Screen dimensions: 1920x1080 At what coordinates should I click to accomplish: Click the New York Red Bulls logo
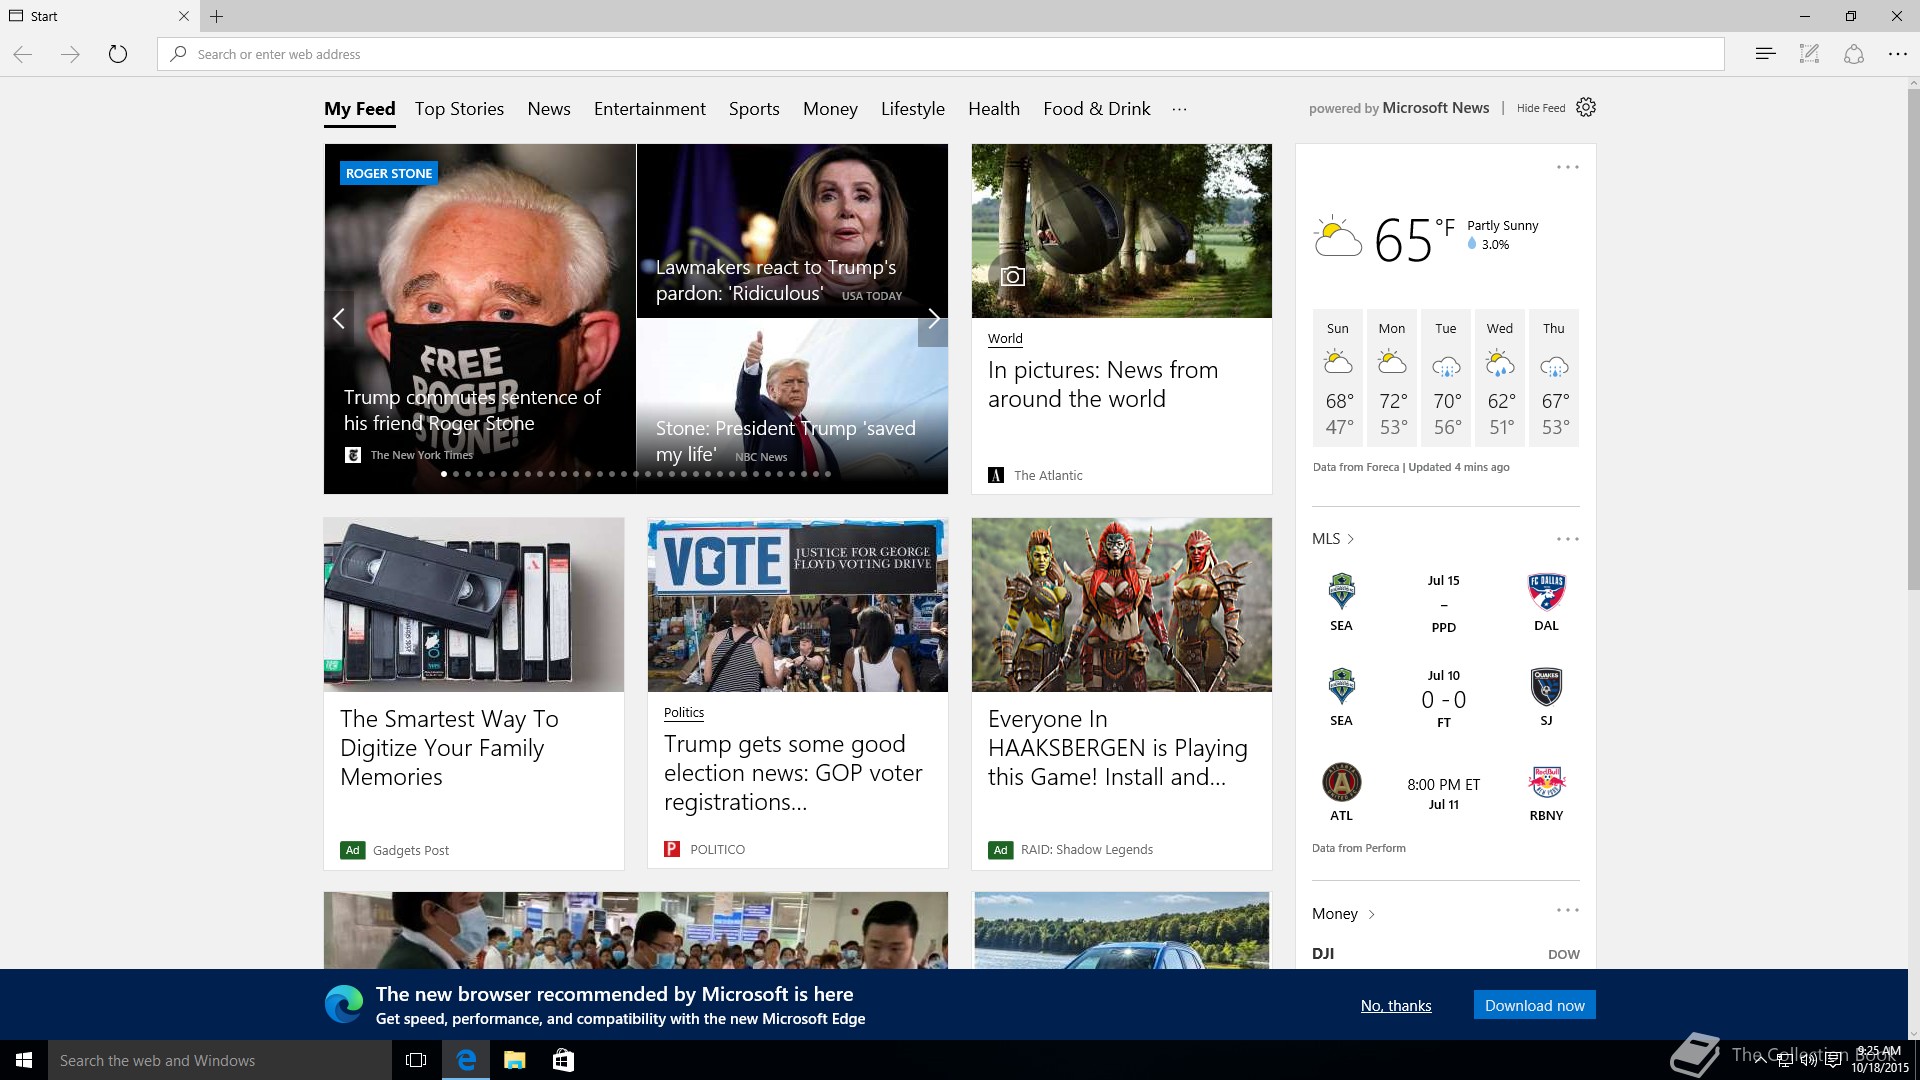(1546, 782)
